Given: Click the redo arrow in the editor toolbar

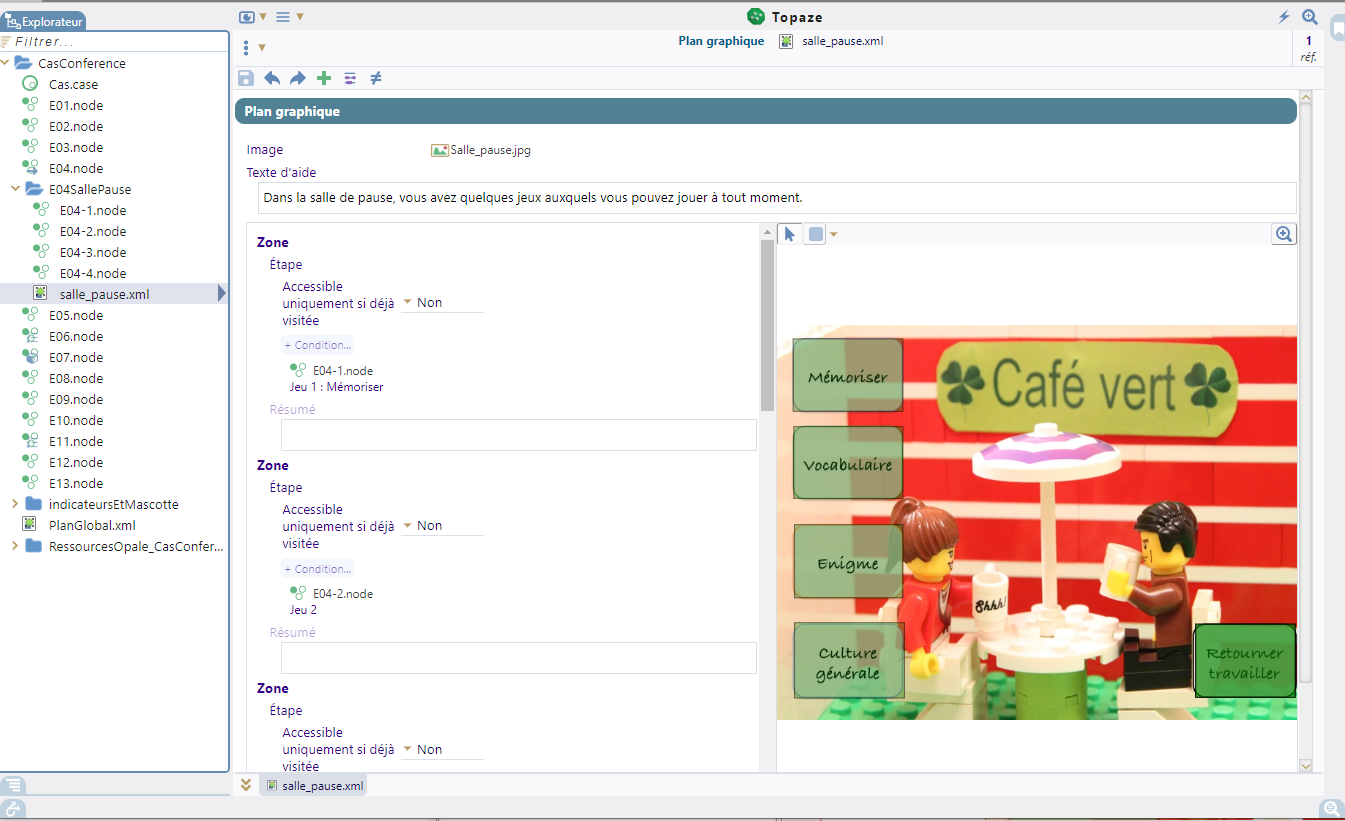Looking at the screenshot, I should [x=297, y=78].
